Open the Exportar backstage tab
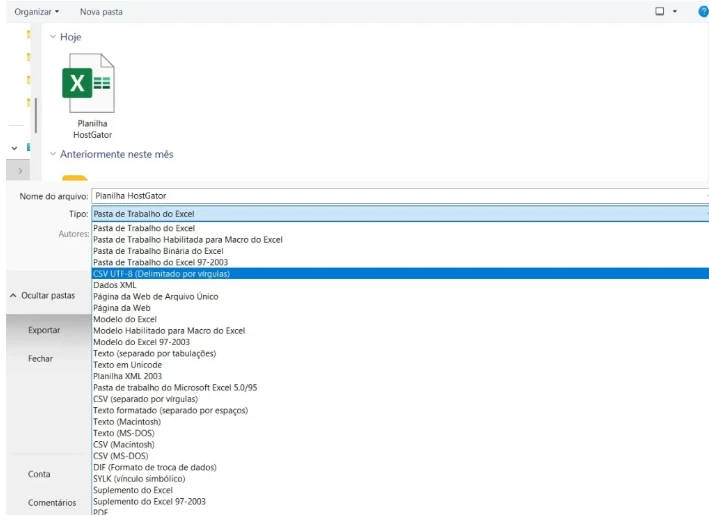709x515 pixels. point(44,330)
